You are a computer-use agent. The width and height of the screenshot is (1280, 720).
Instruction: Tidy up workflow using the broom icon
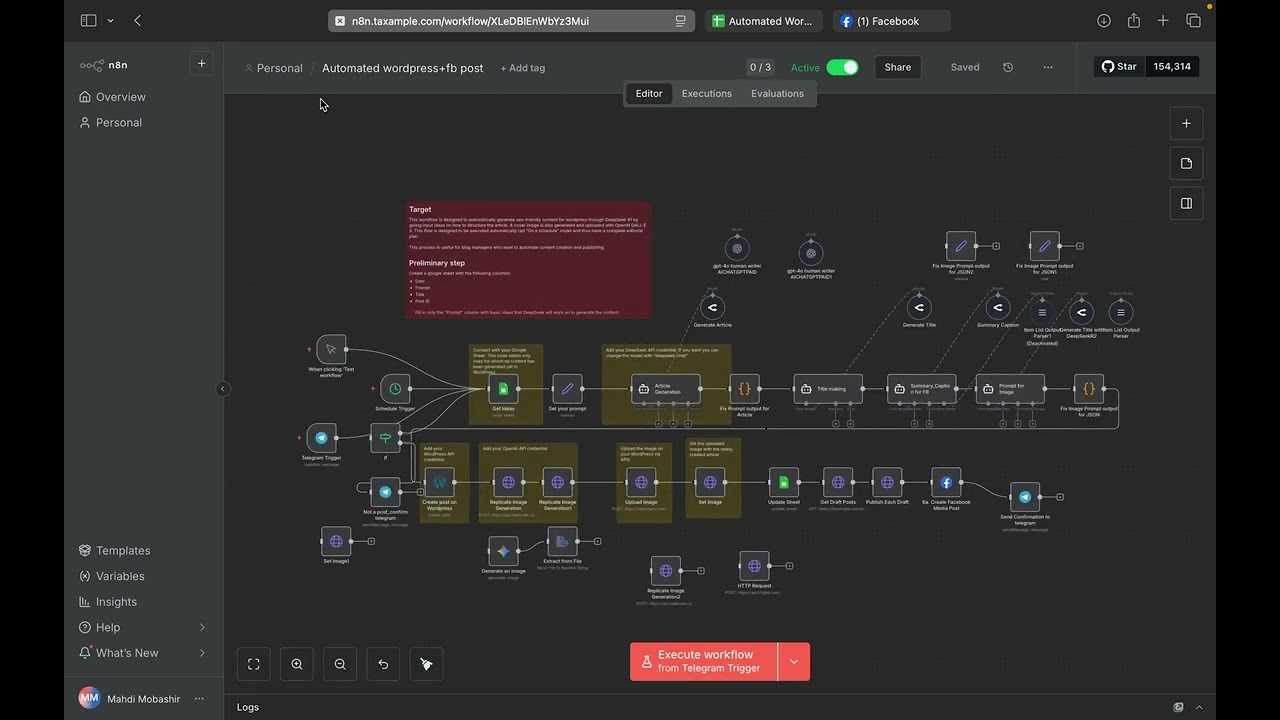(426, 663)
